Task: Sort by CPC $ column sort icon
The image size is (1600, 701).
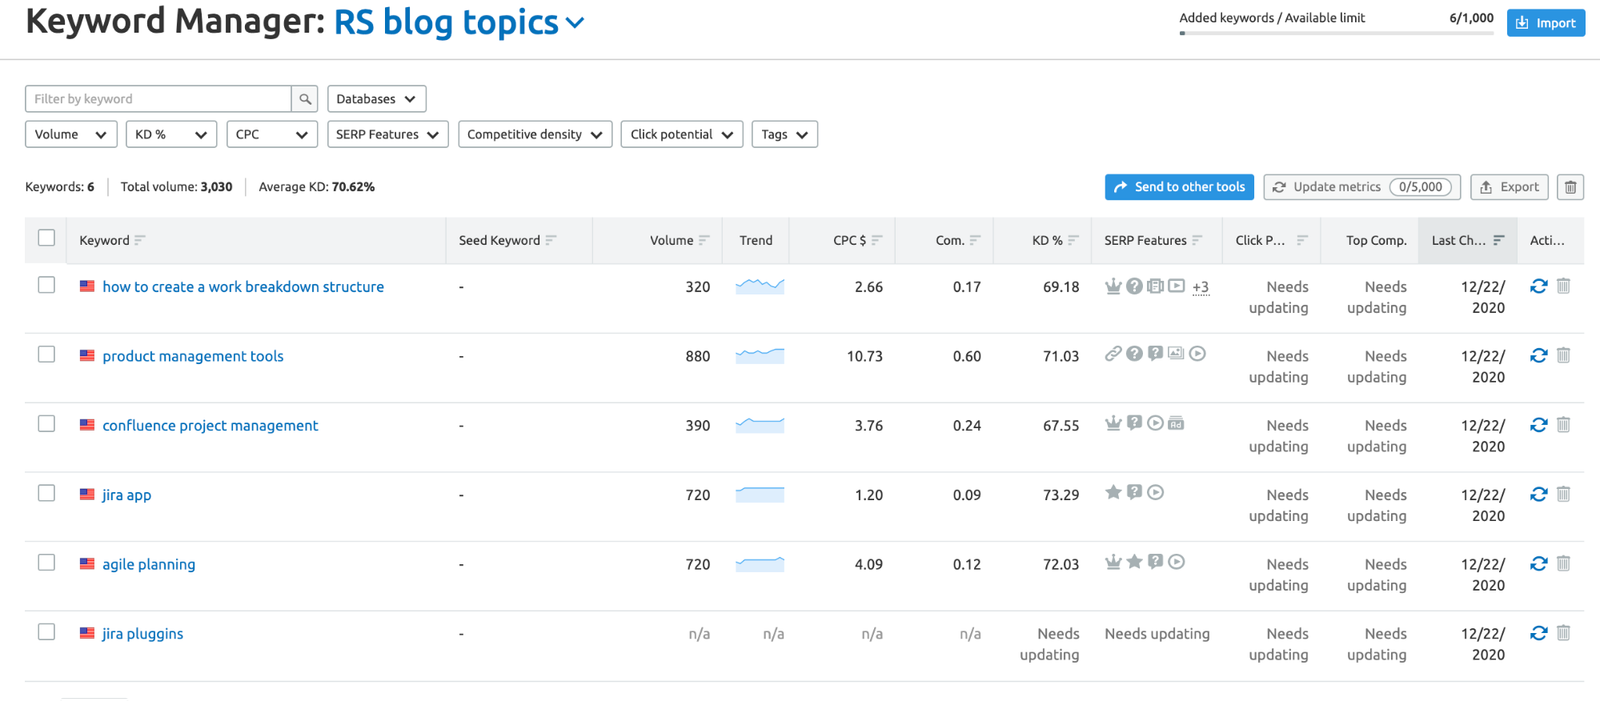Action: 877,240
